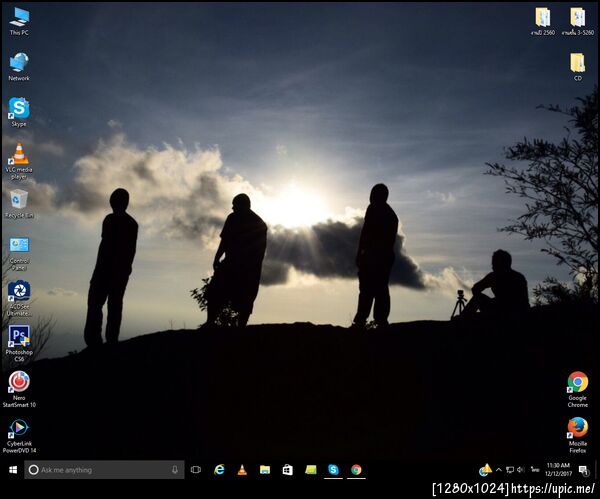Open the This PC desktop icon
Viewport: 600px width, 499px height.
tap(19, 22)
